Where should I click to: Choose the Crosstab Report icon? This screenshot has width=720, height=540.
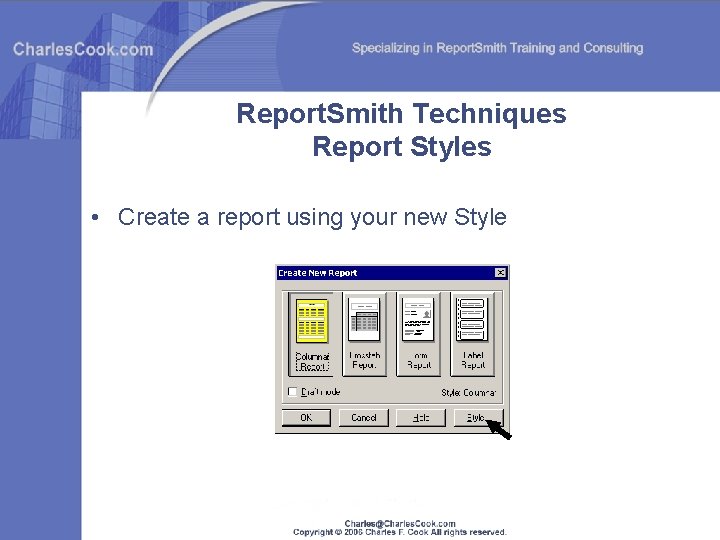[365, 334]
